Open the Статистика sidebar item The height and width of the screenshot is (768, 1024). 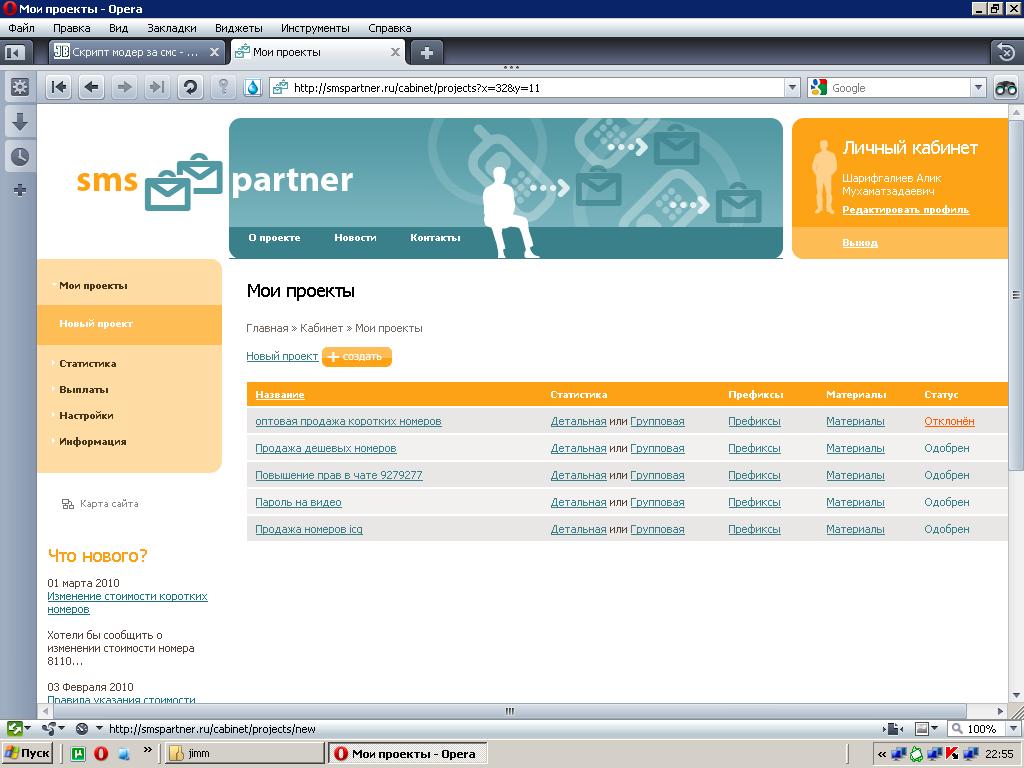tap(88, 364)
